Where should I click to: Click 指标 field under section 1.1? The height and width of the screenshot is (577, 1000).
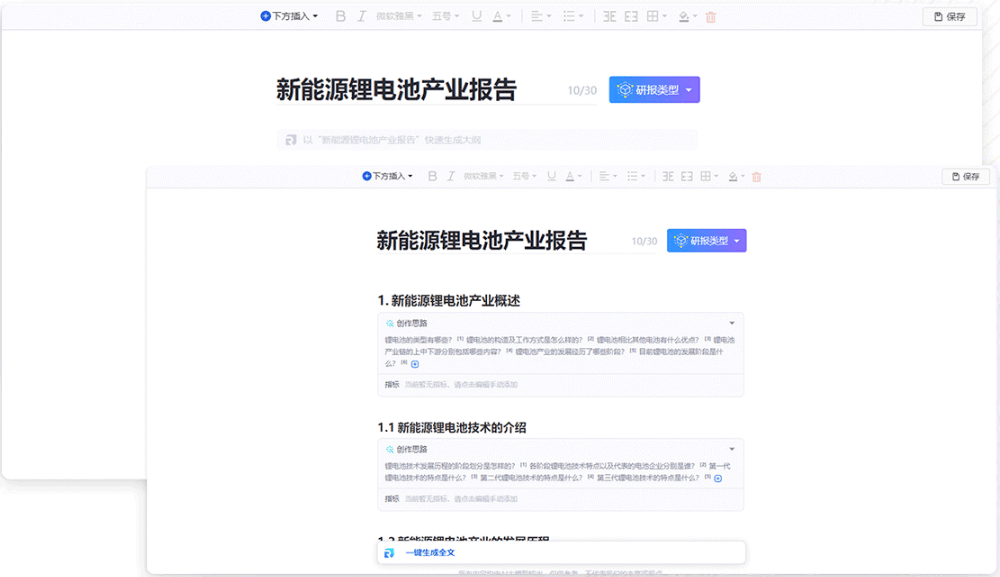click(561, 499)
